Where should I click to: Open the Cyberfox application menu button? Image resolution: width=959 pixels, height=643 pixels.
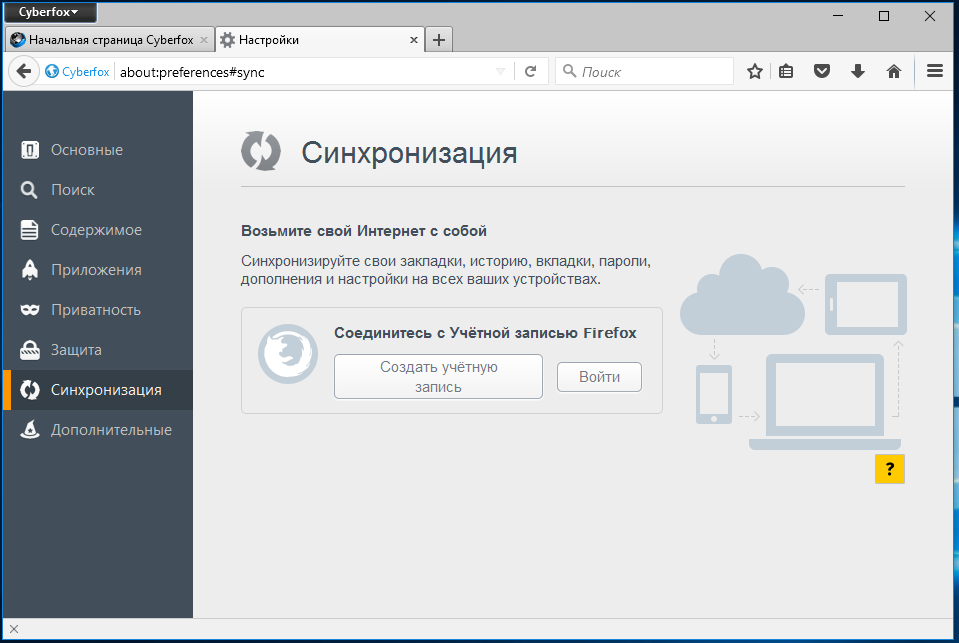point(50,12)
